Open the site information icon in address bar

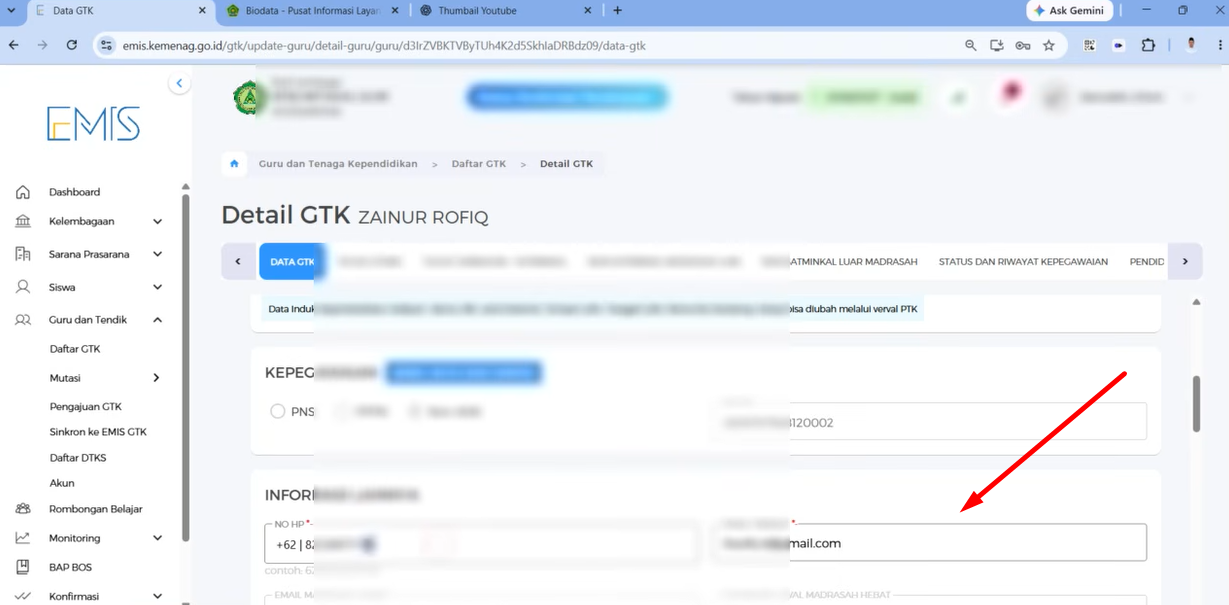coord(107,45)
